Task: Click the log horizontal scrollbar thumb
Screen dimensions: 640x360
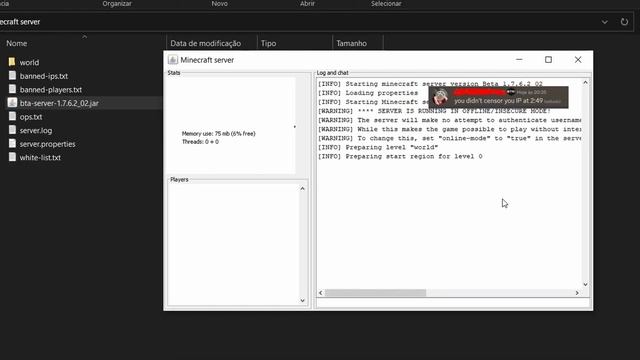Action: [375, 293]
